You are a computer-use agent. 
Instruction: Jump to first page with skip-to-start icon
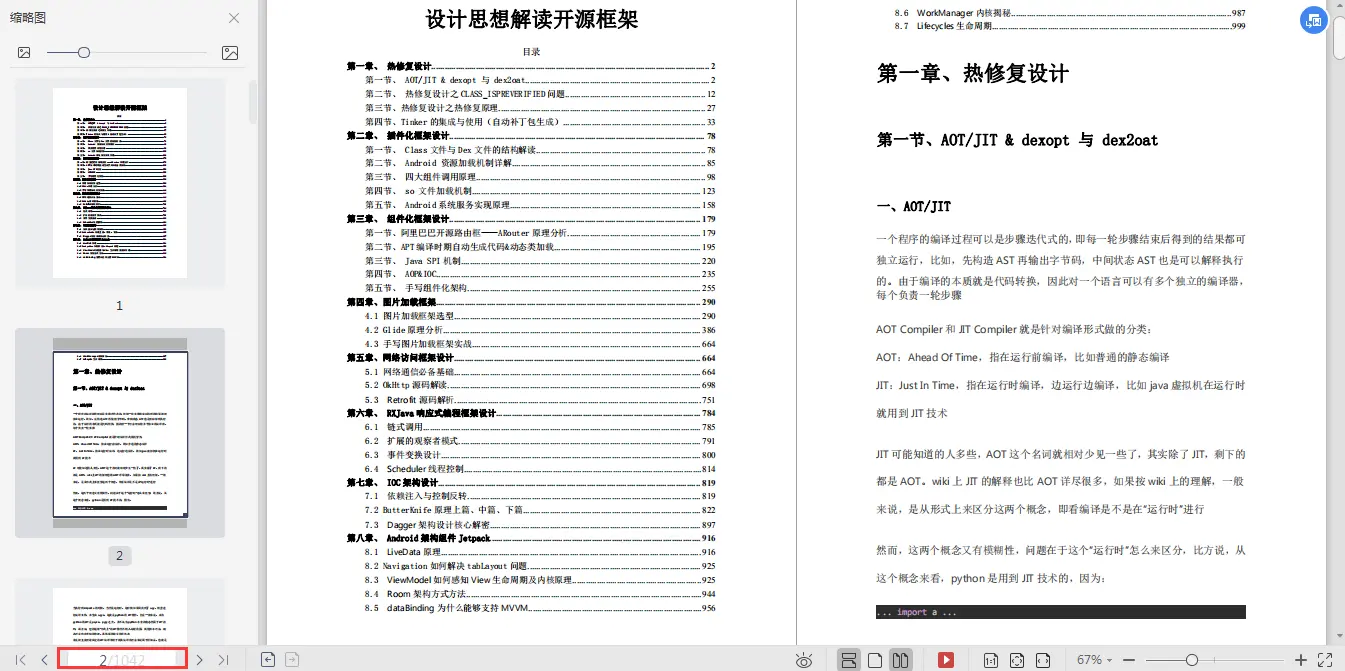[x=22, y=658]
